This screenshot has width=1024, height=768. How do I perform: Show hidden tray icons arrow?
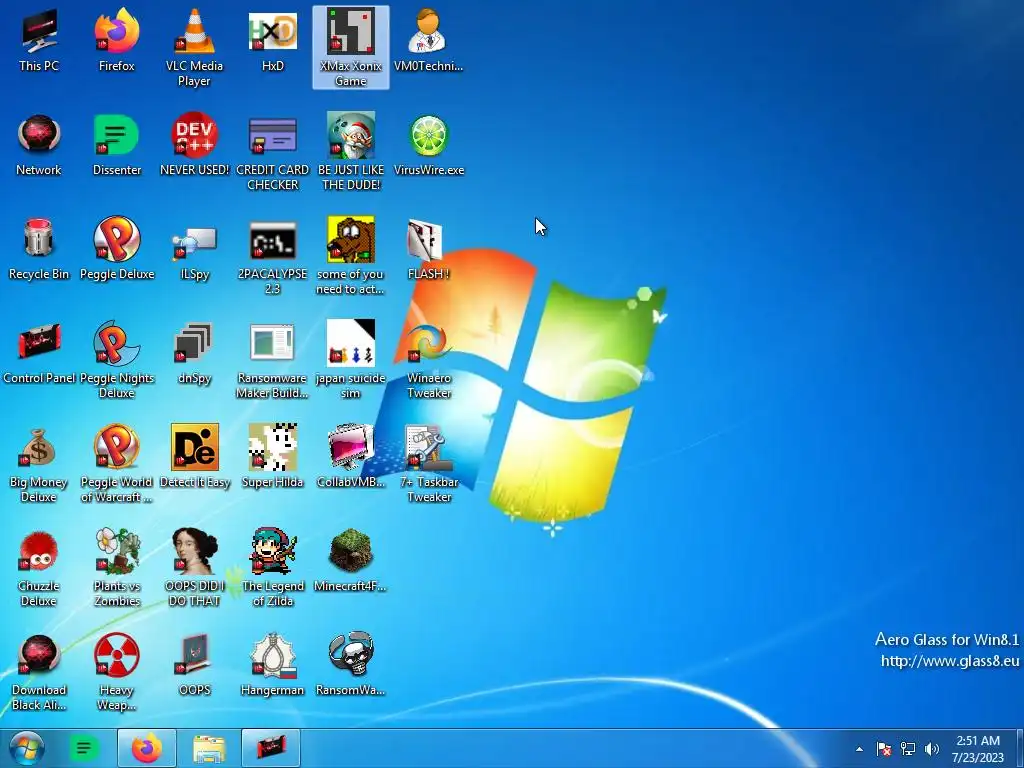tap(859, 749)
